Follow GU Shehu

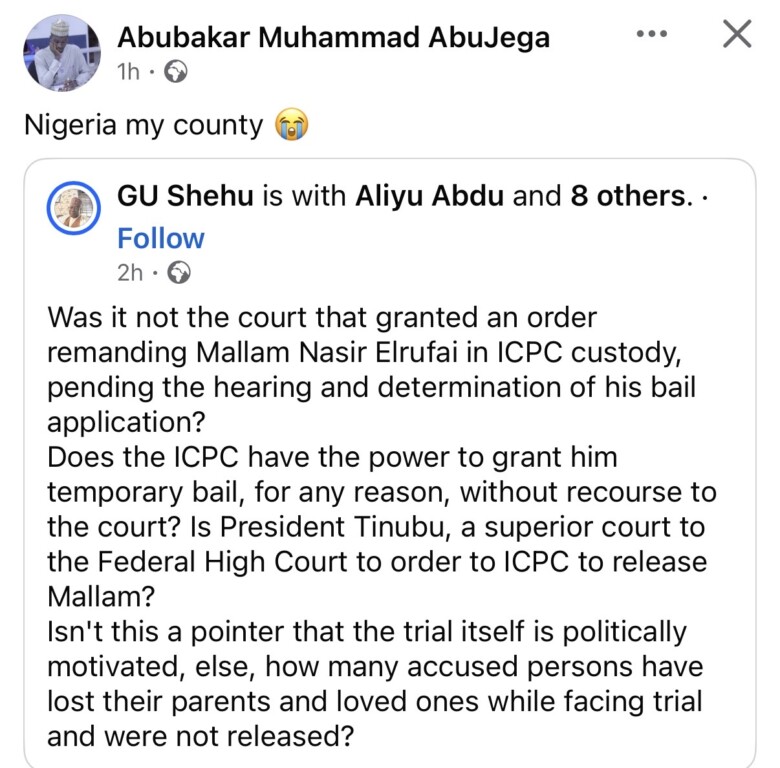(x=160, y=238)
